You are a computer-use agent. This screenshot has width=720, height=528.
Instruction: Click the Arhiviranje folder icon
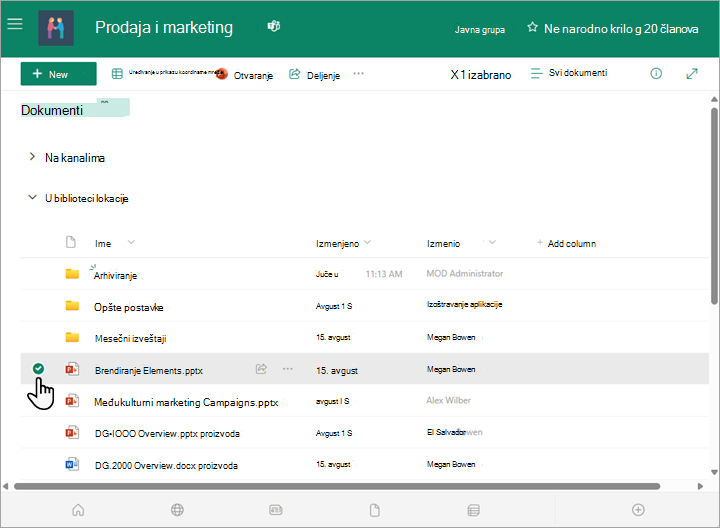coord(72,274)
